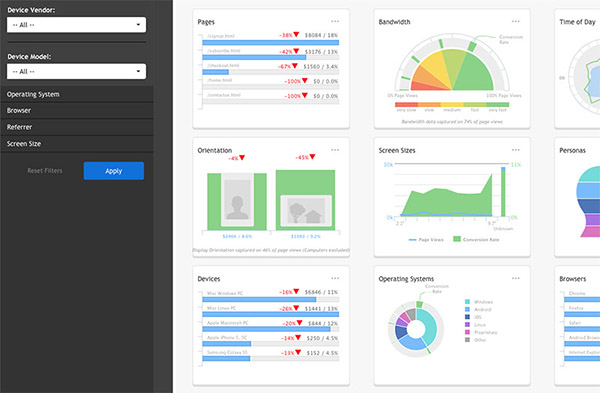600x393 pixels.
Task: Open the Screen Sizes card options menu
Action: click(x=516, y=150)
